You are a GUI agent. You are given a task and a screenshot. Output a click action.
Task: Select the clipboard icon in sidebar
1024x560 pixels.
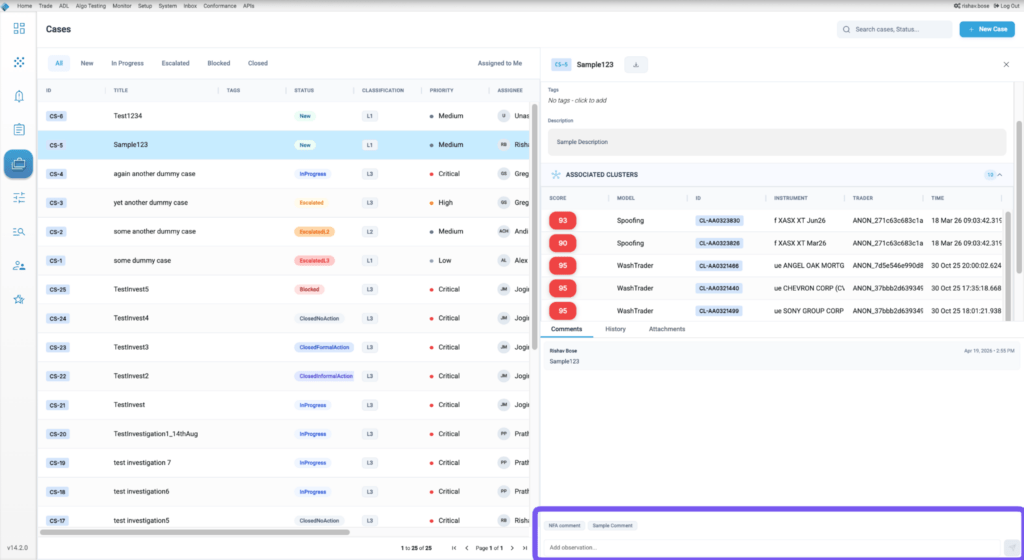[x=19, y=129]
